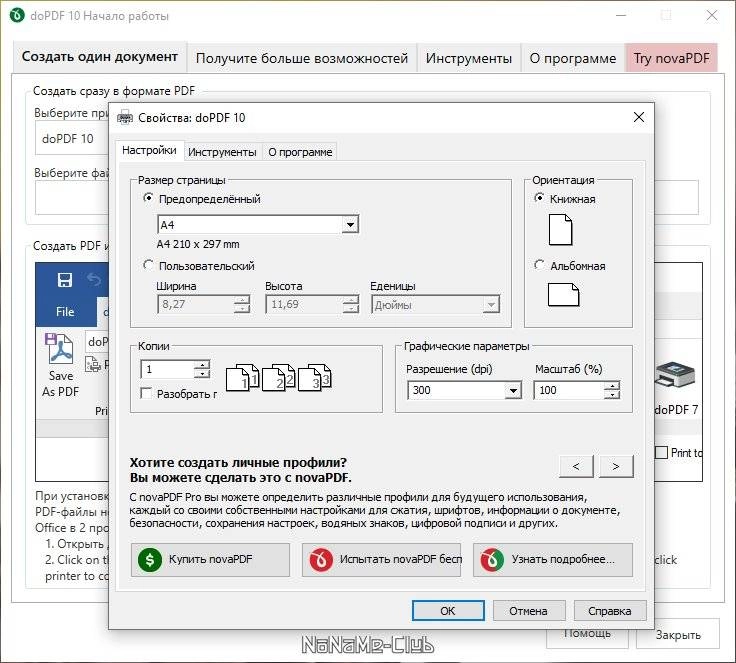This screenshot has width=736, height=663.
Task: Increase the Высота height value
Action: tap(351, 300)
